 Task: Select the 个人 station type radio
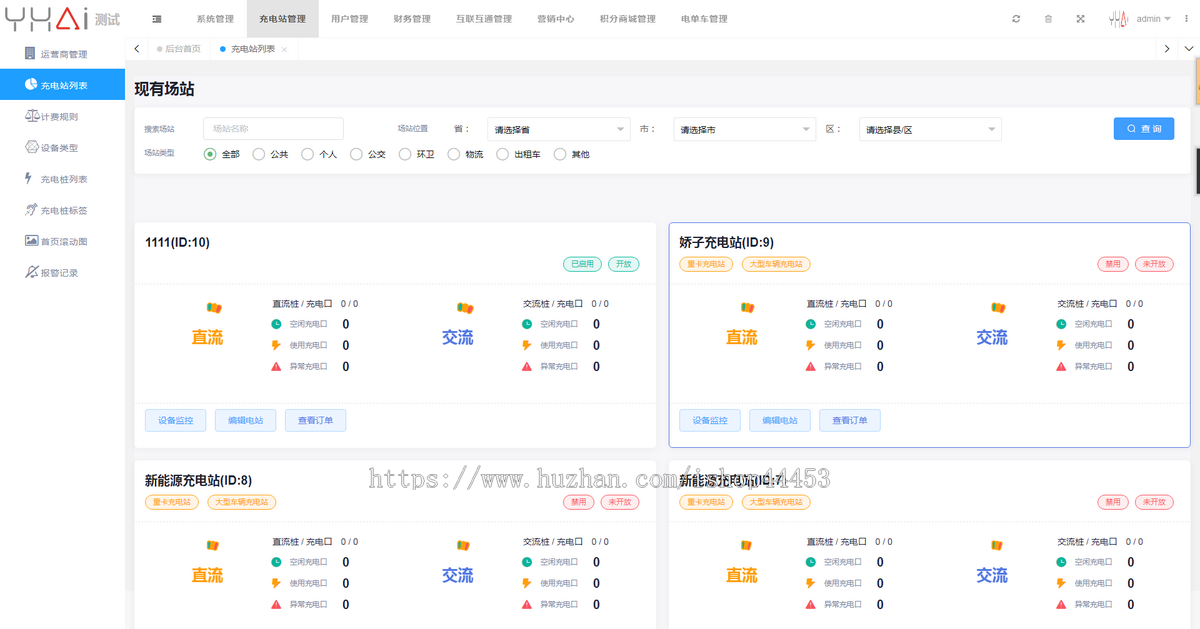(308, 154)
